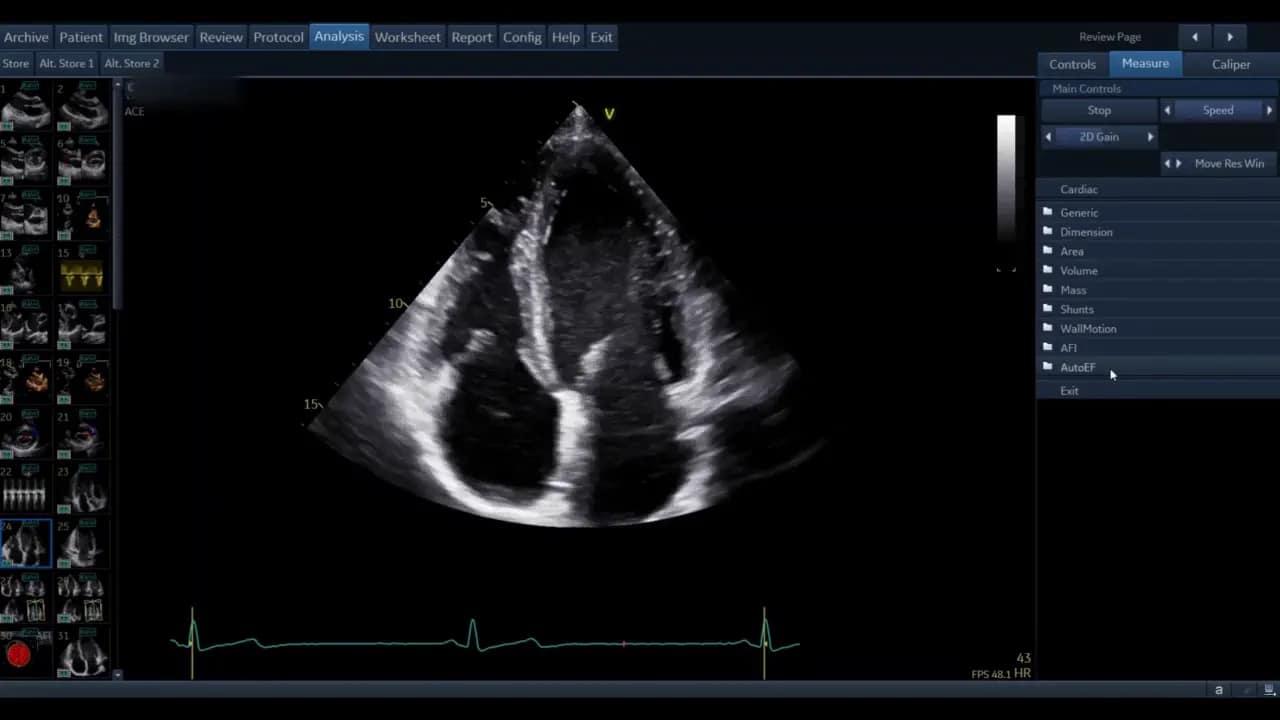Decrease 2D Gain with left arrow
Viewport: 1280px width, 720px height.
coord(1048,137)
